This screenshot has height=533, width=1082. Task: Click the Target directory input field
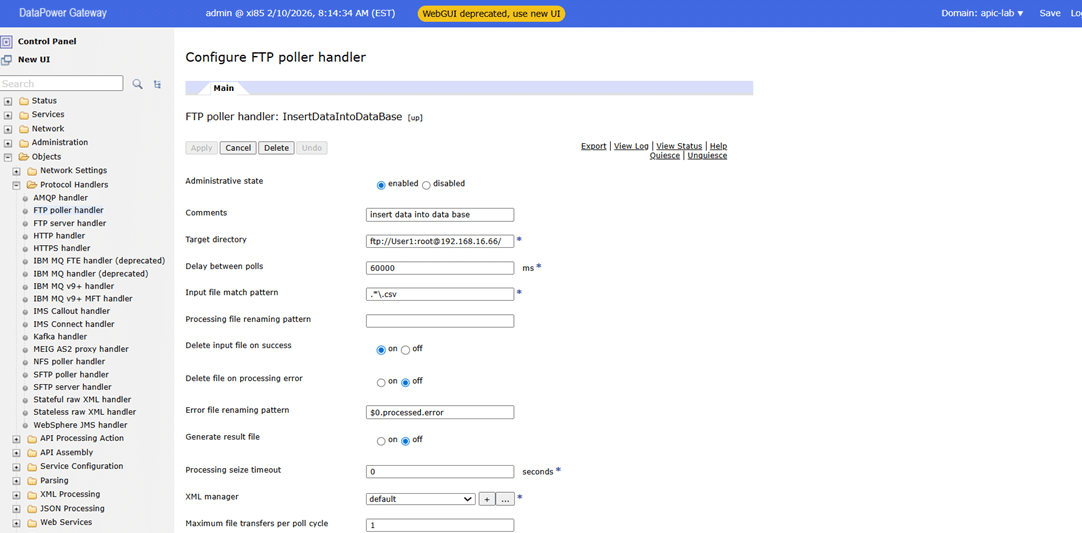(440, 241)
